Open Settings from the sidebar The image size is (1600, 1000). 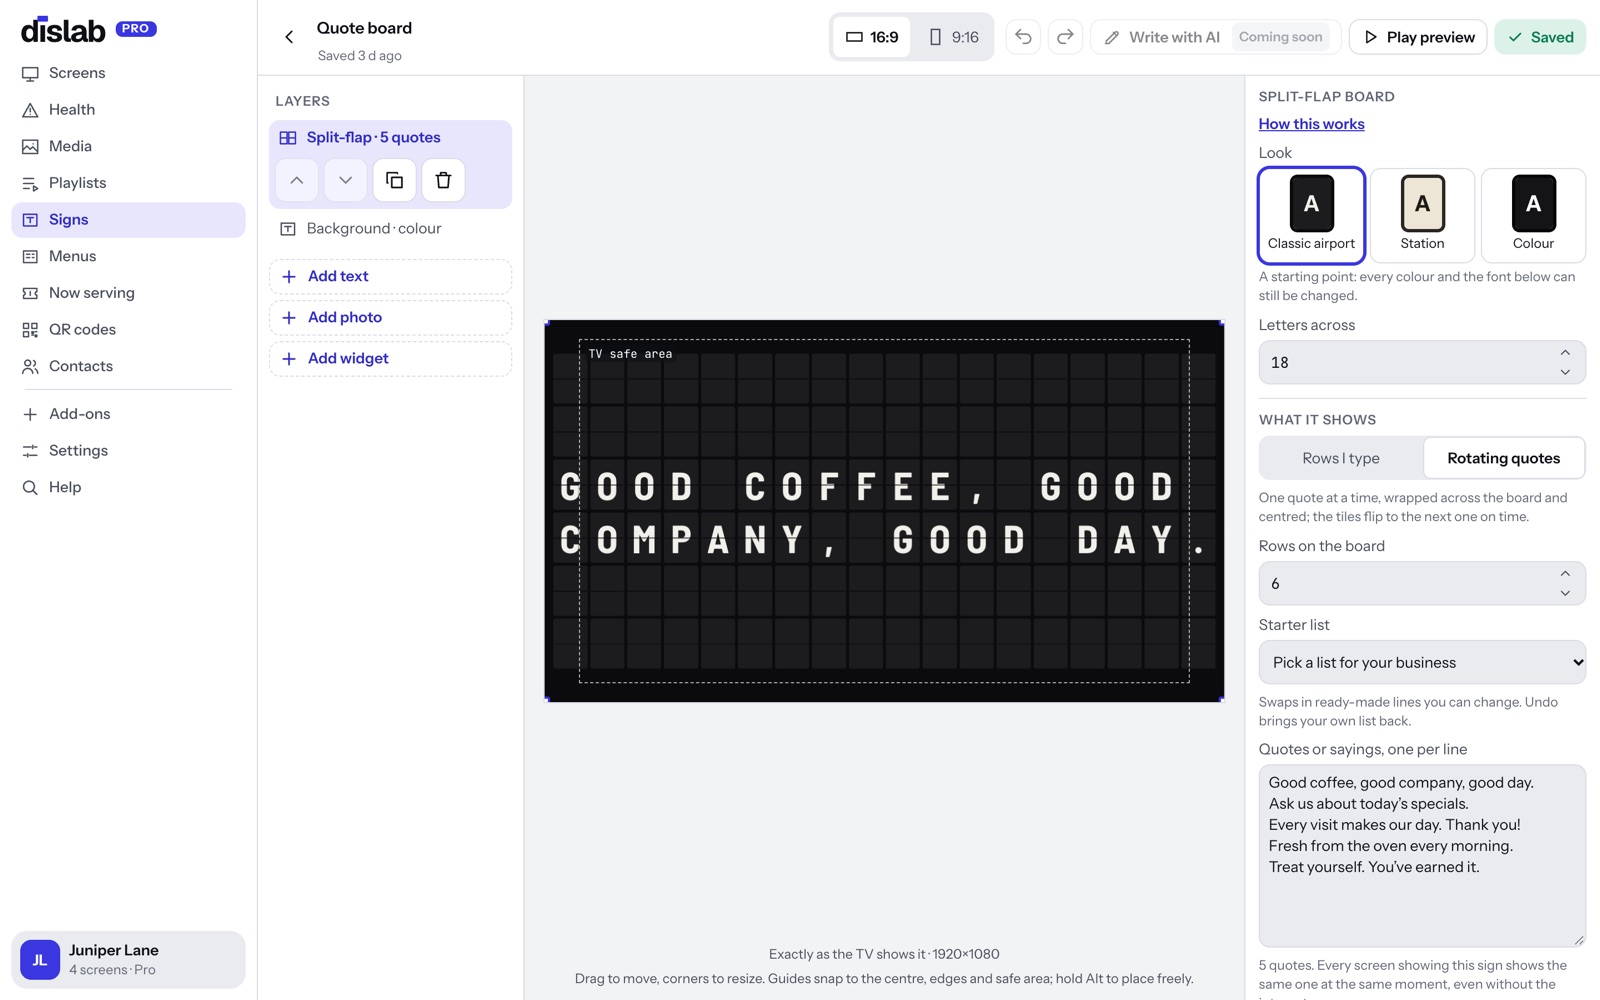pos(128,451)
